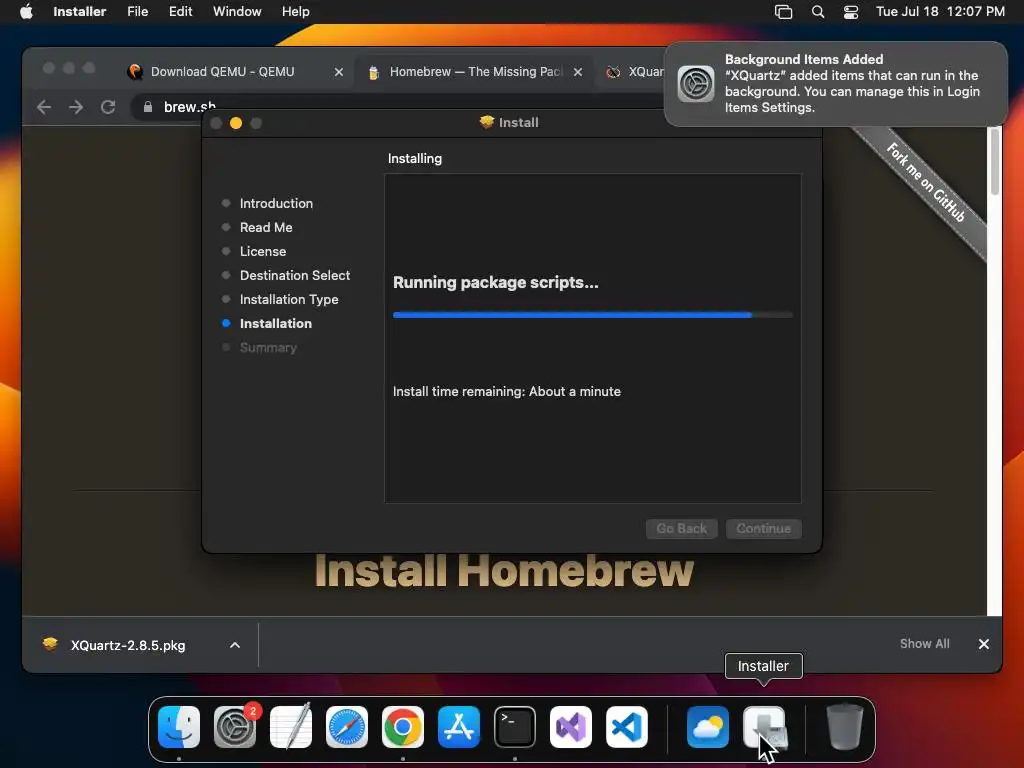Open Control Center icon in menu bar

pos(851,12)
